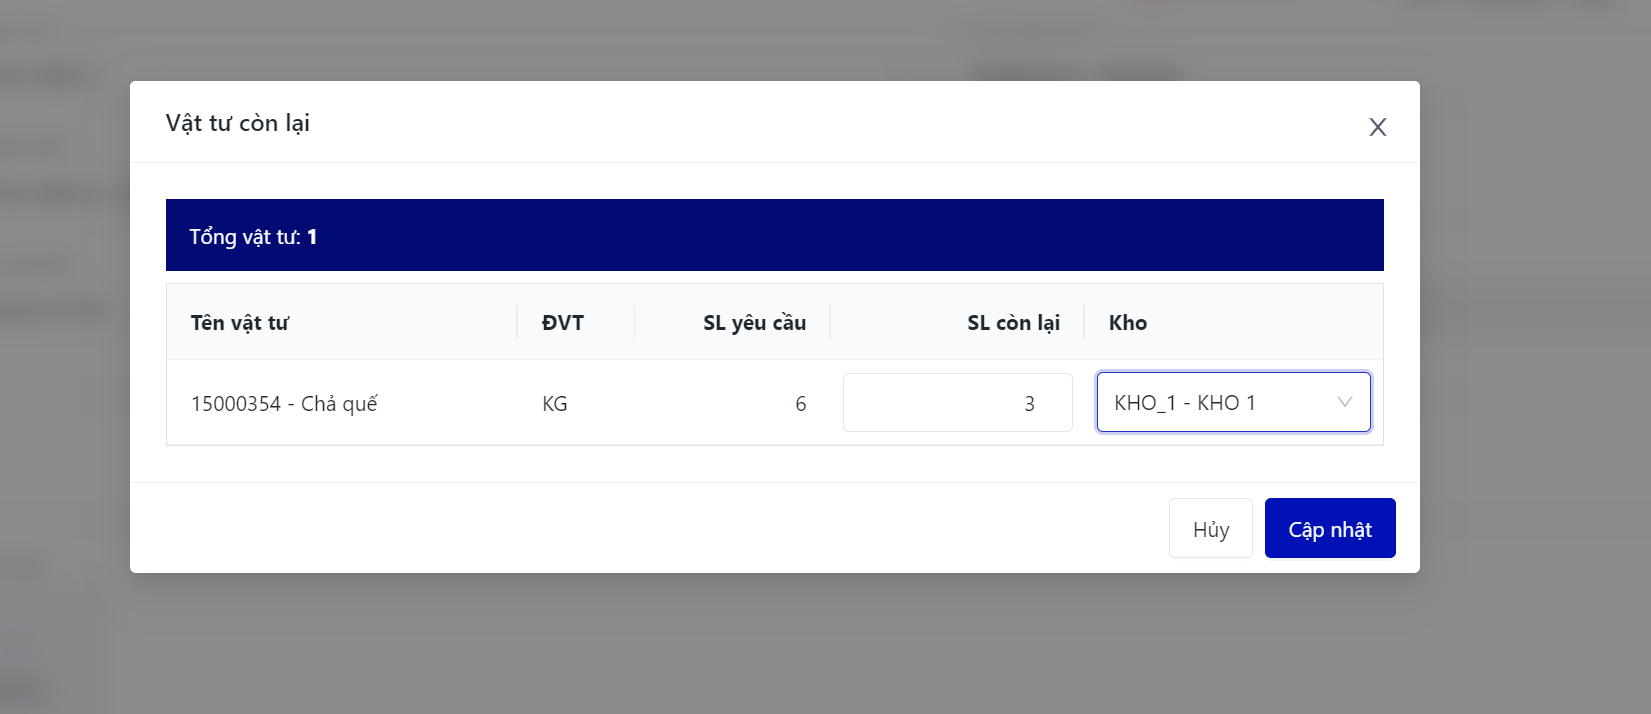Close the Vật tư còn lại dialog

click(x=1377, y=127)
